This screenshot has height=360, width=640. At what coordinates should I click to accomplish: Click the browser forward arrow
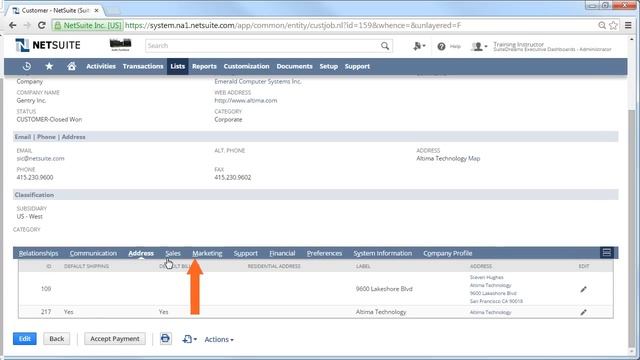tap(27, 25)
